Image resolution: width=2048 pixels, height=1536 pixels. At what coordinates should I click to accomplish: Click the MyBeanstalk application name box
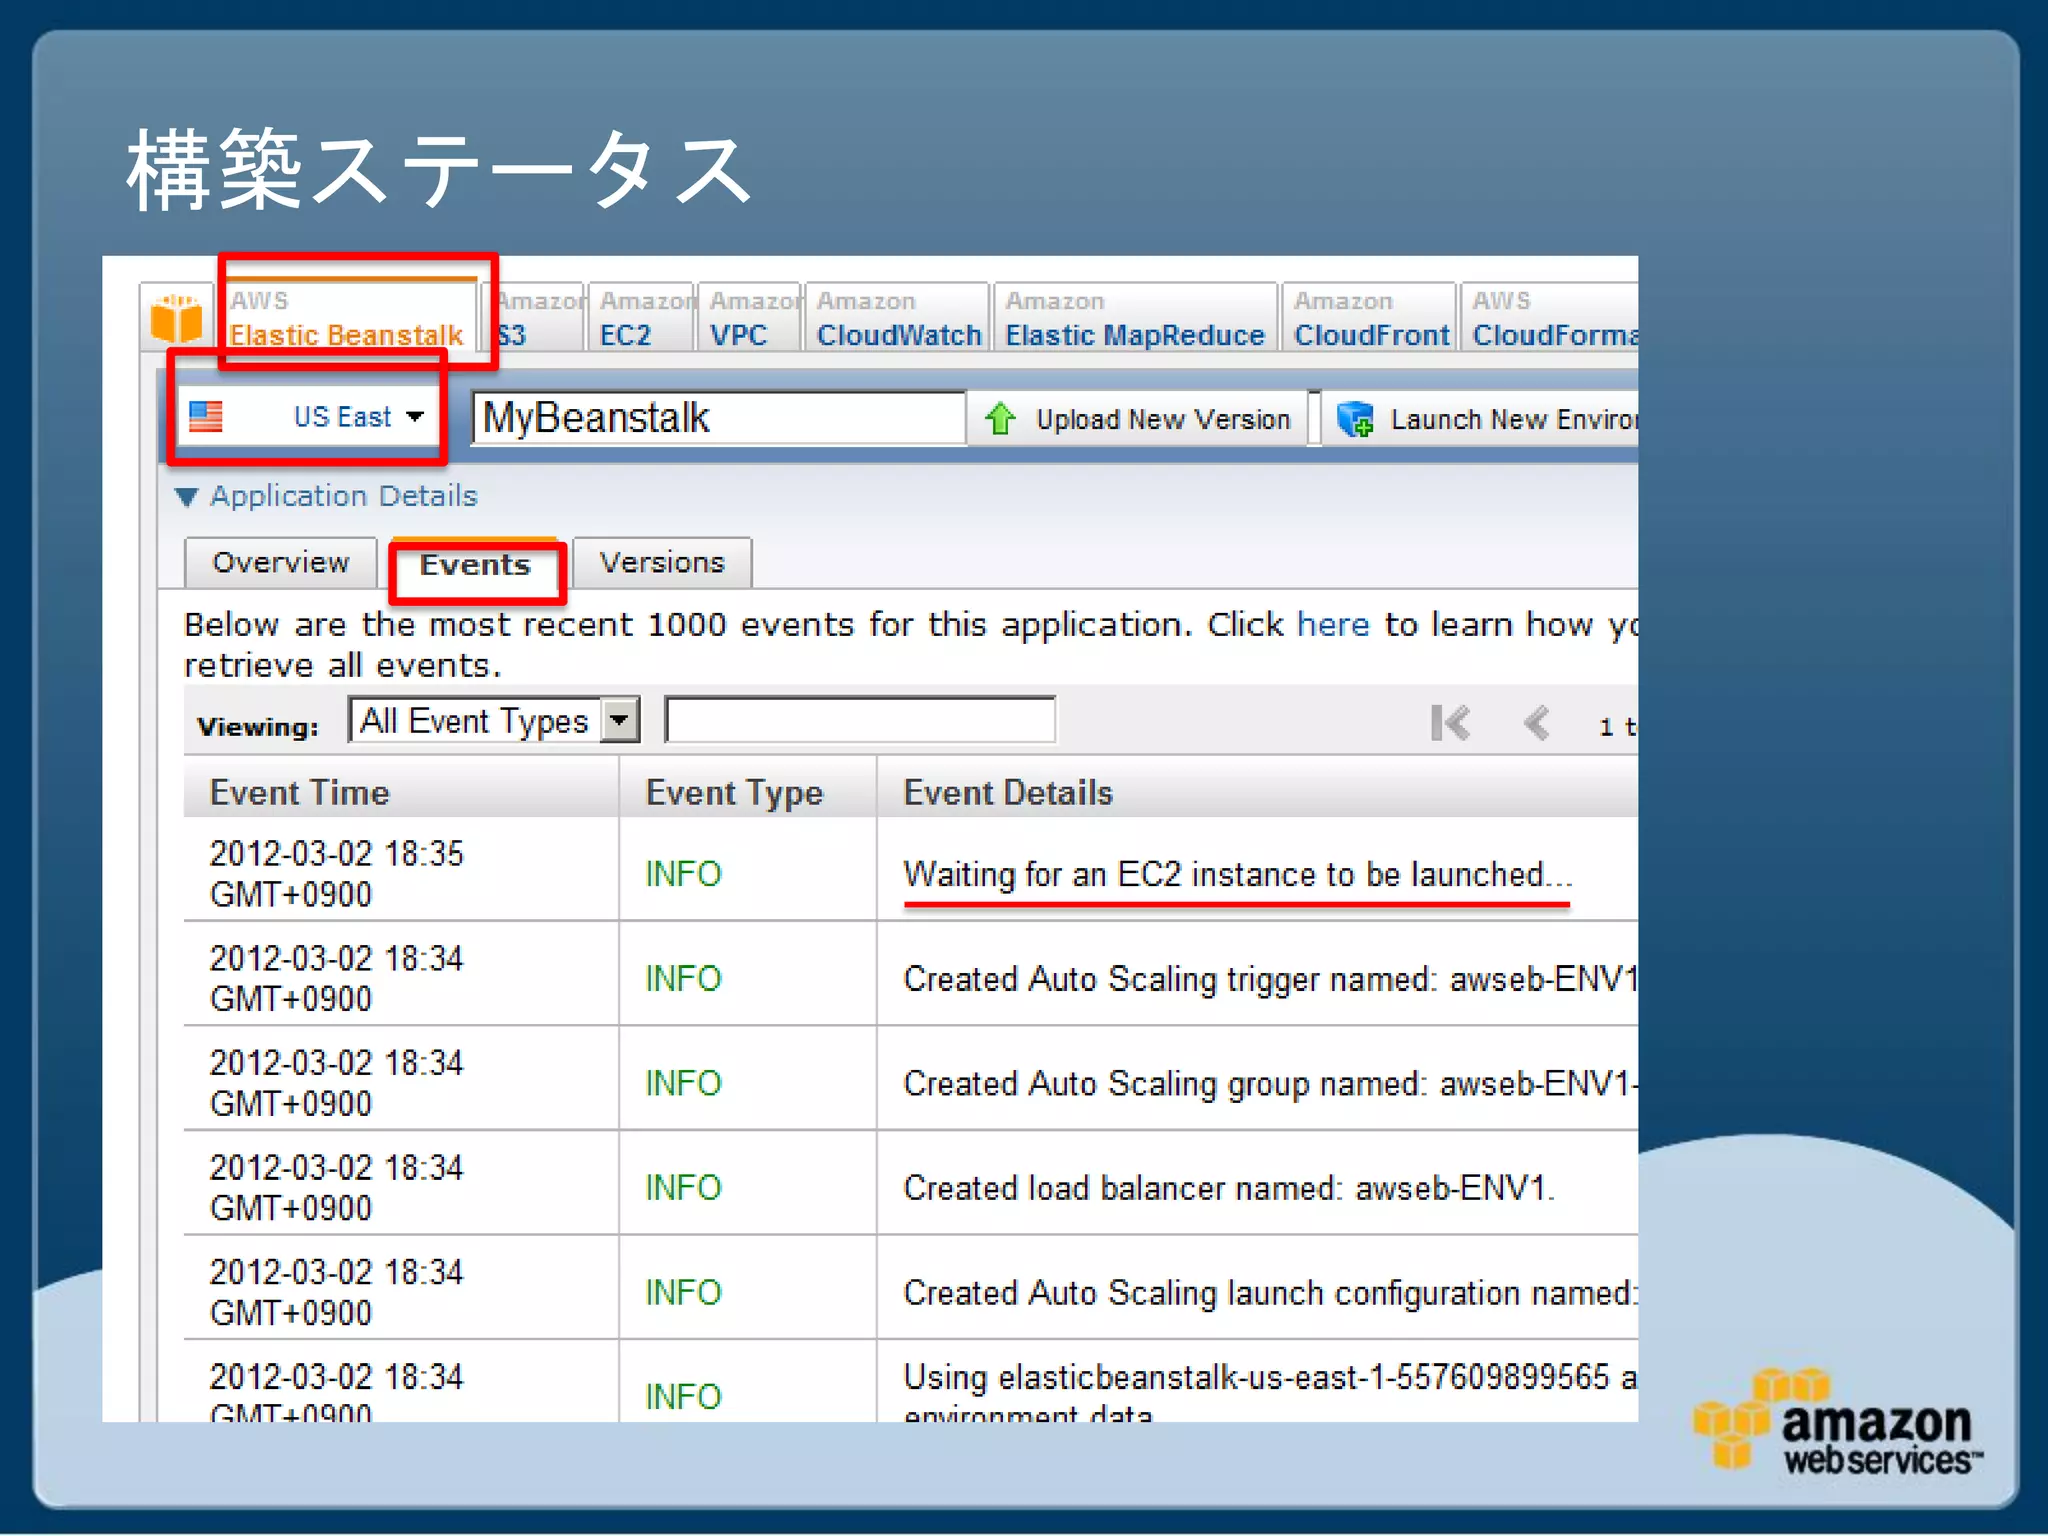tap(718, 418)
